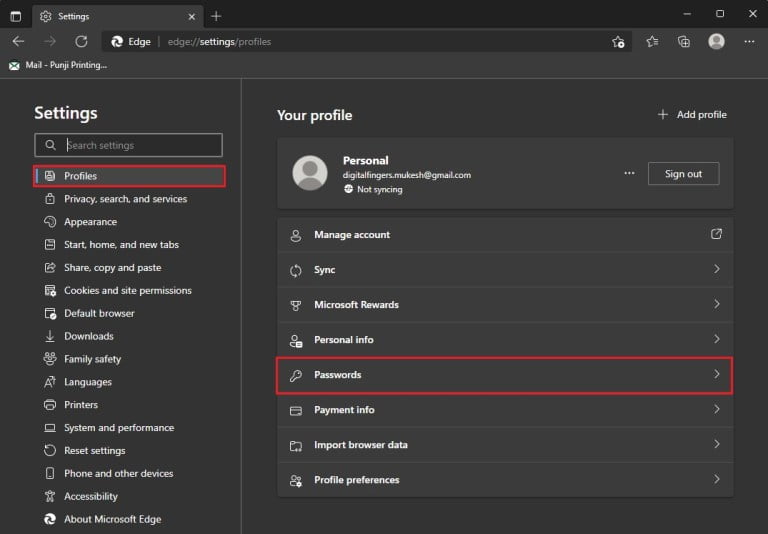Open Cookies and site permissions

tap(119, 291)
